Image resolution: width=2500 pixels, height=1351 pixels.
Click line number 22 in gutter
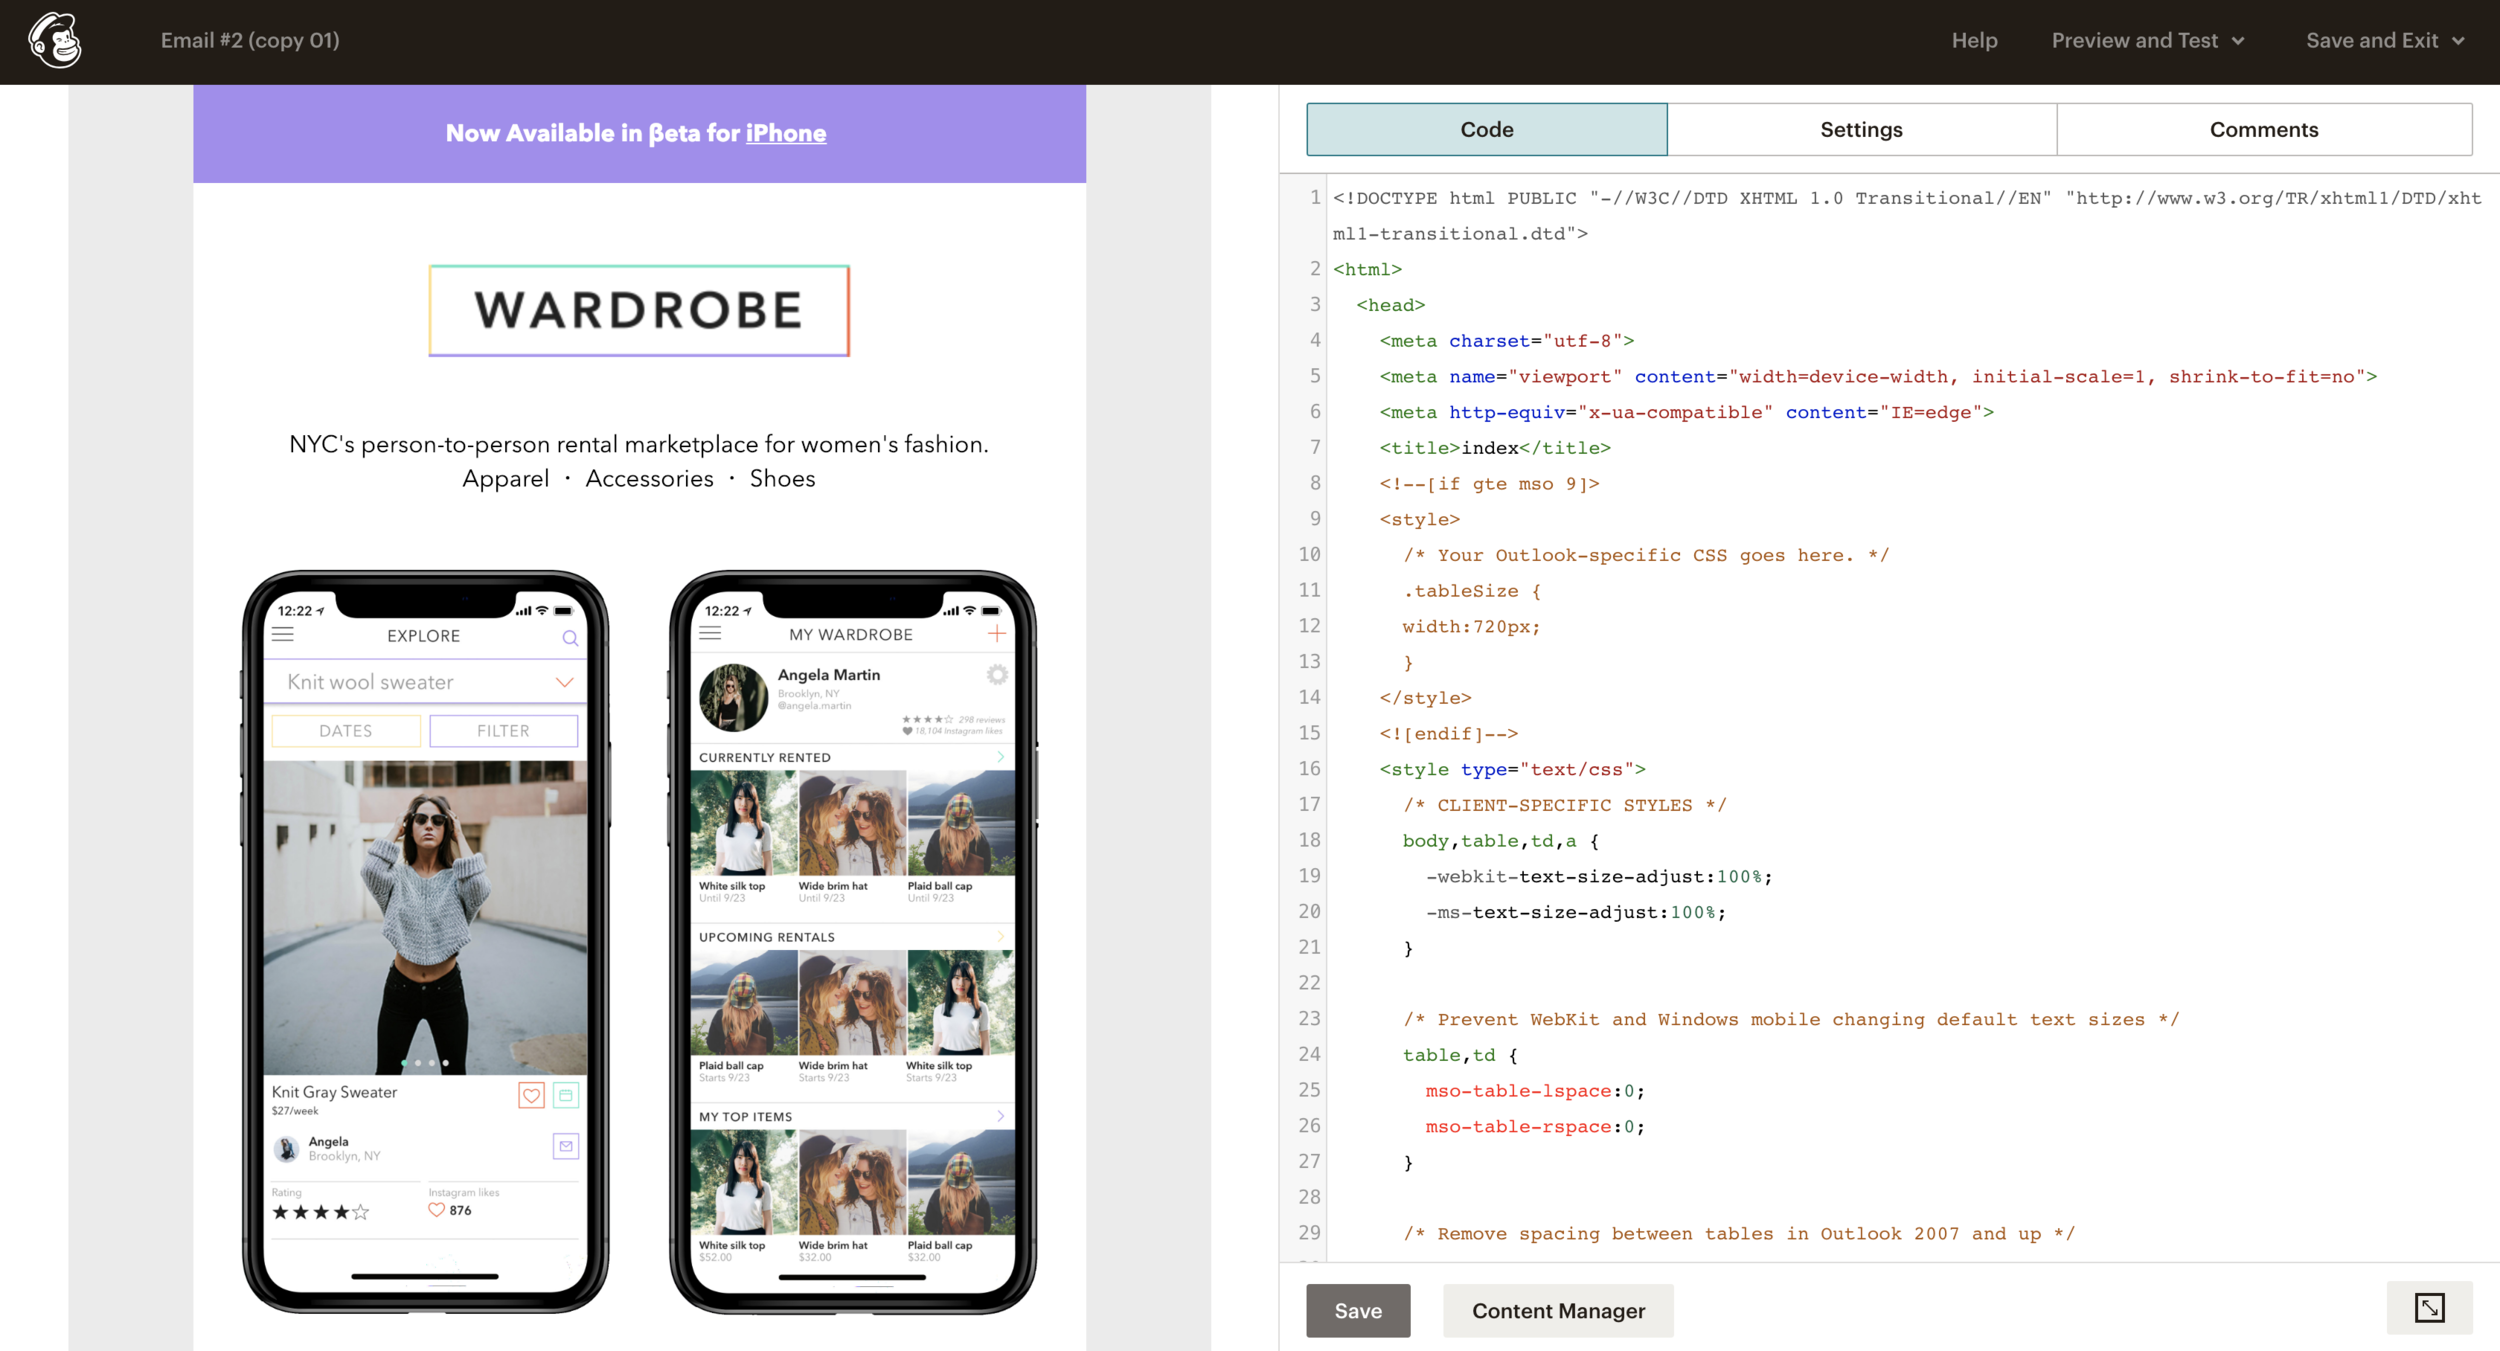(x=1309, y=983)
